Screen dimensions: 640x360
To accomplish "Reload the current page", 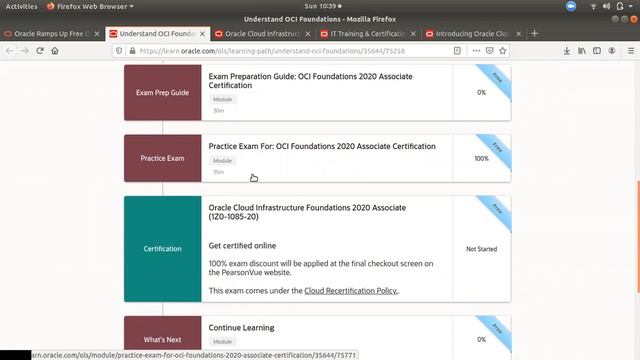I will click(40, 51).
